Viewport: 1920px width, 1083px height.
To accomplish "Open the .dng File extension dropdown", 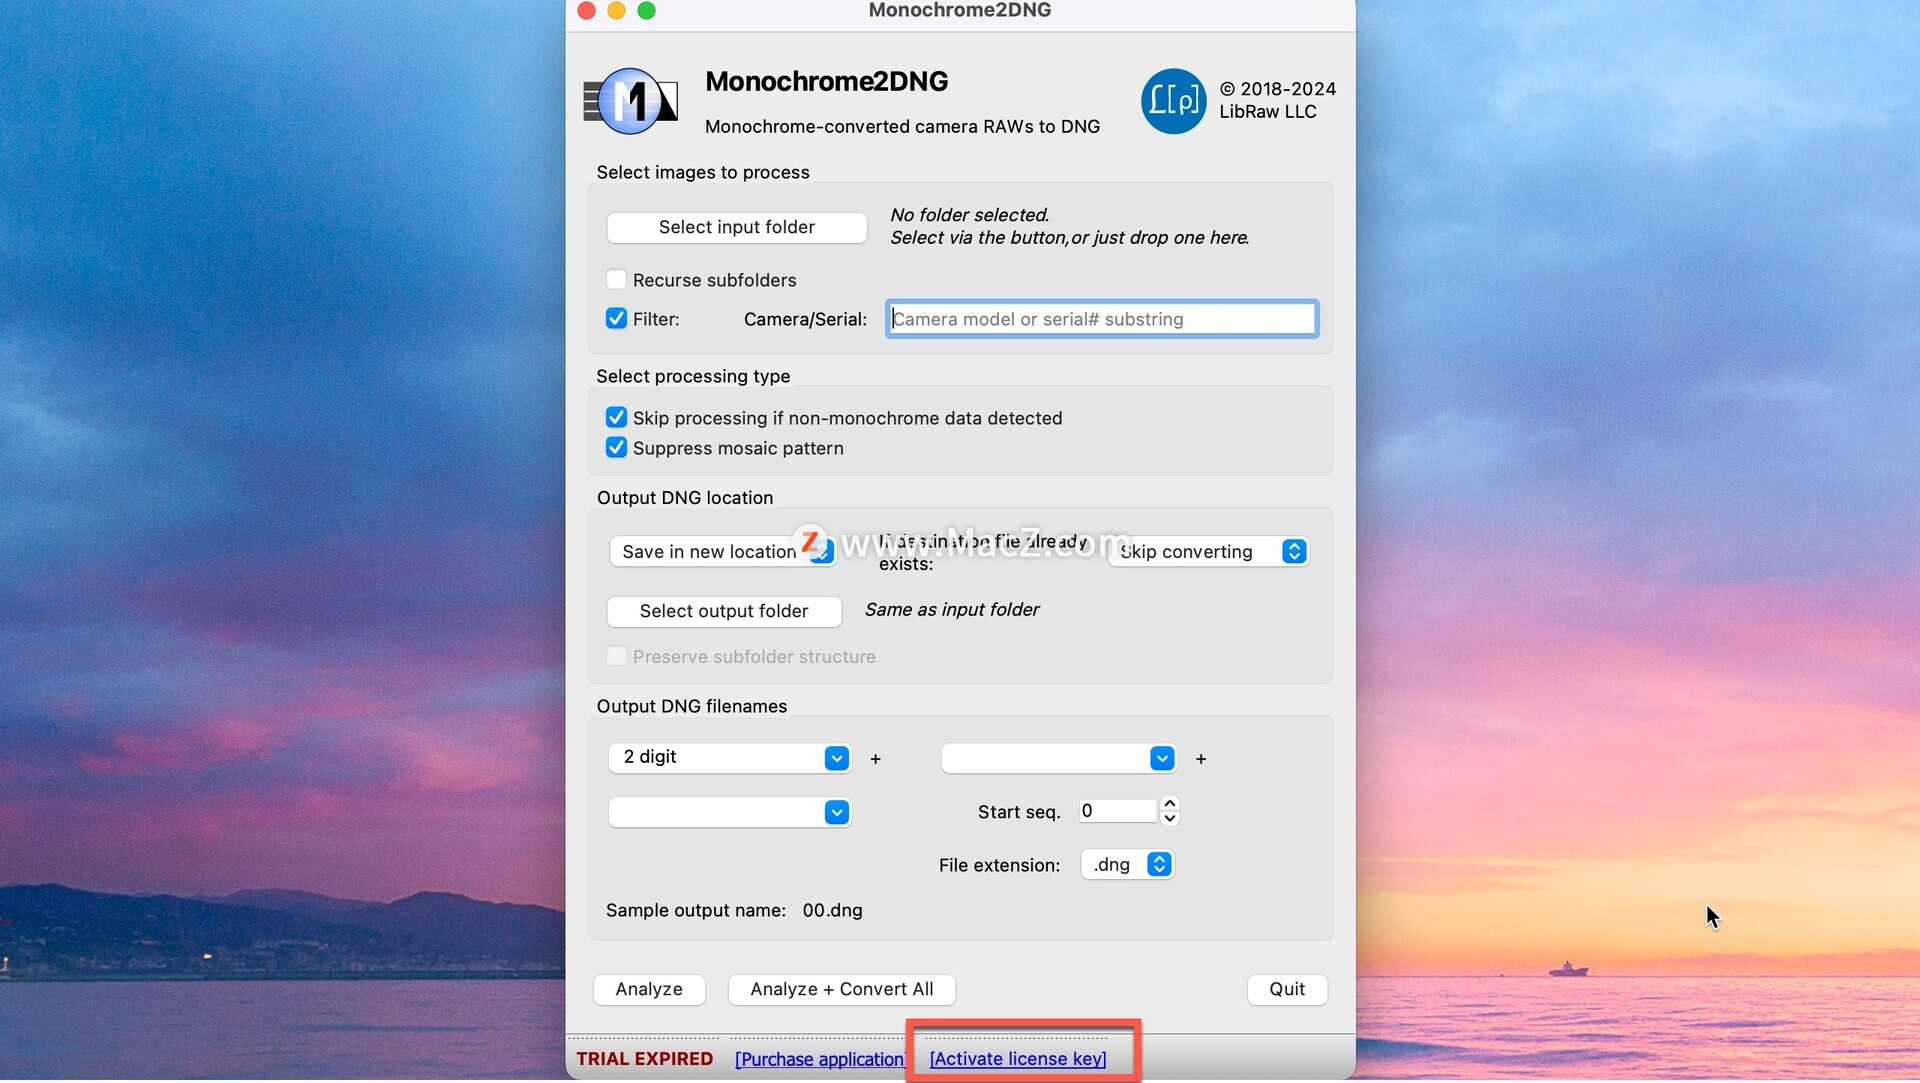I will [1128, 864].
